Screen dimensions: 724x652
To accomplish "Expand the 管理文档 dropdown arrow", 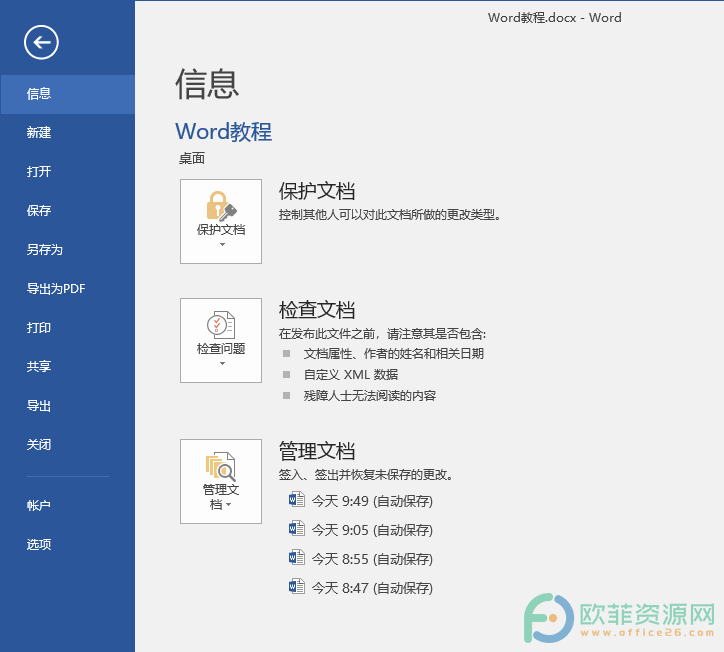I will pos(229,505).
